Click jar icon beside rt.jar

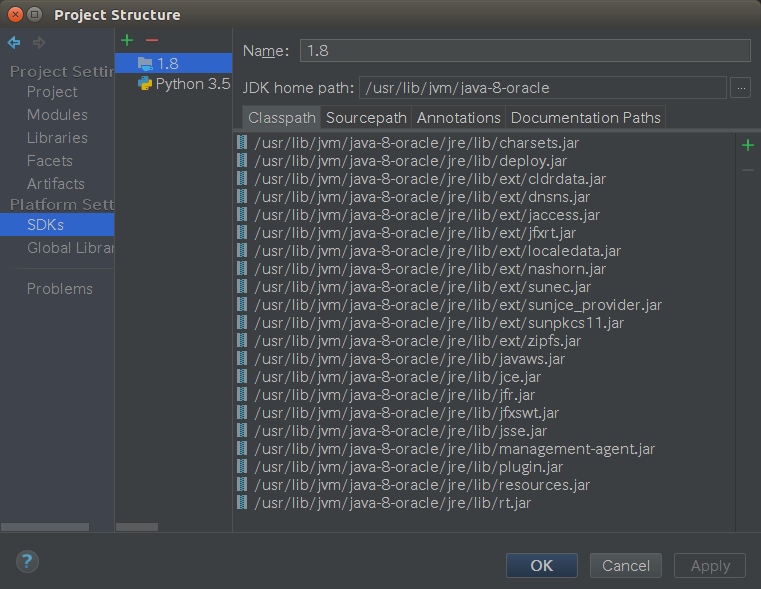tap(242, 502)
